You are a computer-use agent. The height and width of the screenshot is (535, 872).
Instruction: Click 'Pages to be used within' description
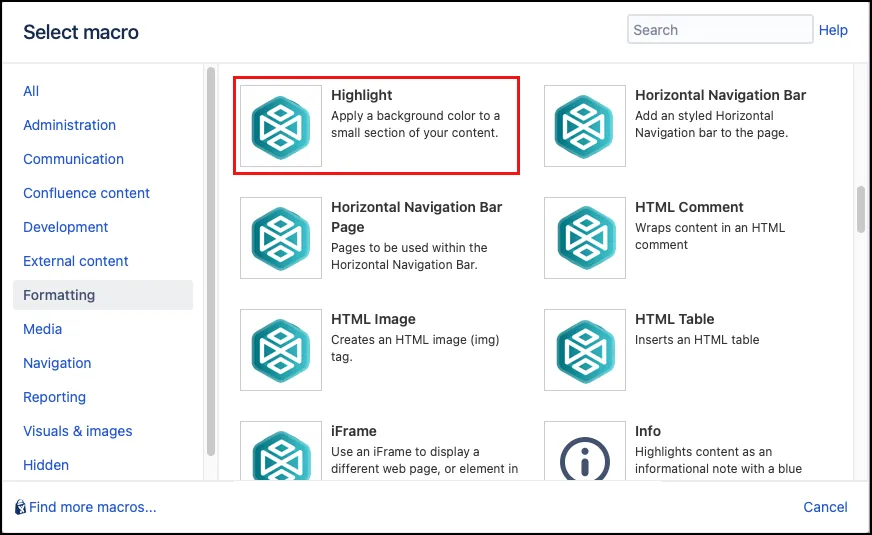pos(409,256)
